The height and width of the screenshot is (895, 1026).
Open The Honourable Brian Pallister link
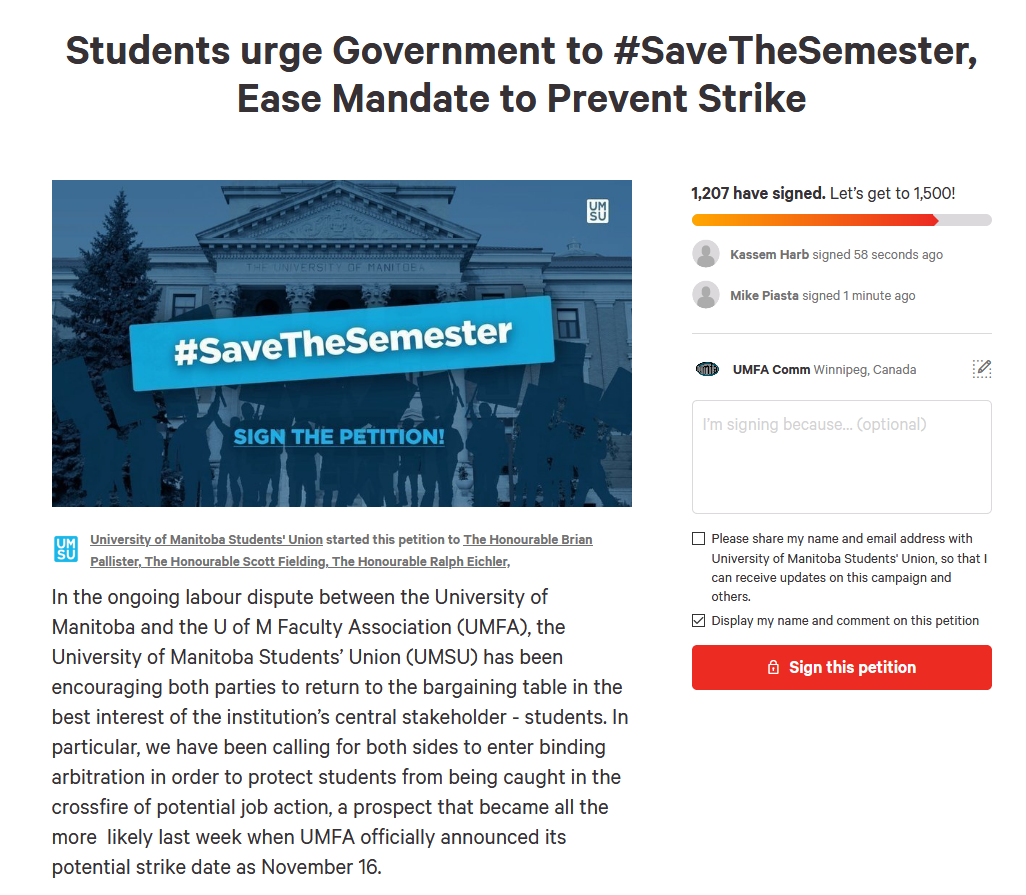(527, 540)
